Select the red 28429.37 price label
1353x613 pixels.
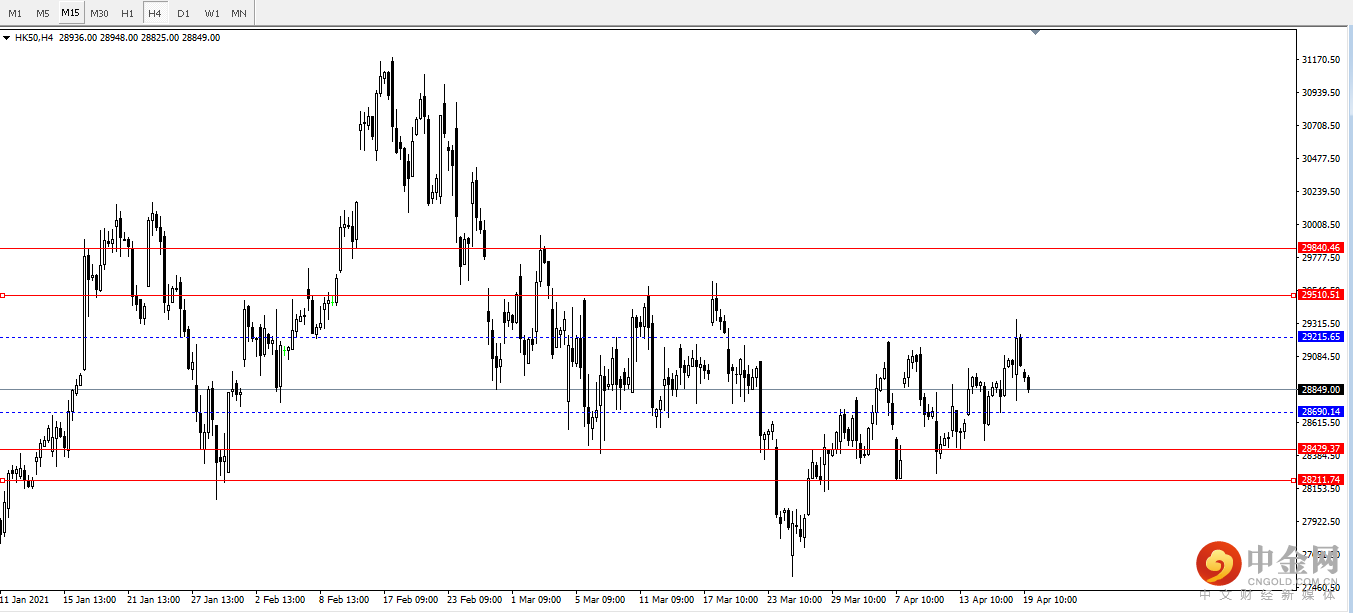[1321, 449]
